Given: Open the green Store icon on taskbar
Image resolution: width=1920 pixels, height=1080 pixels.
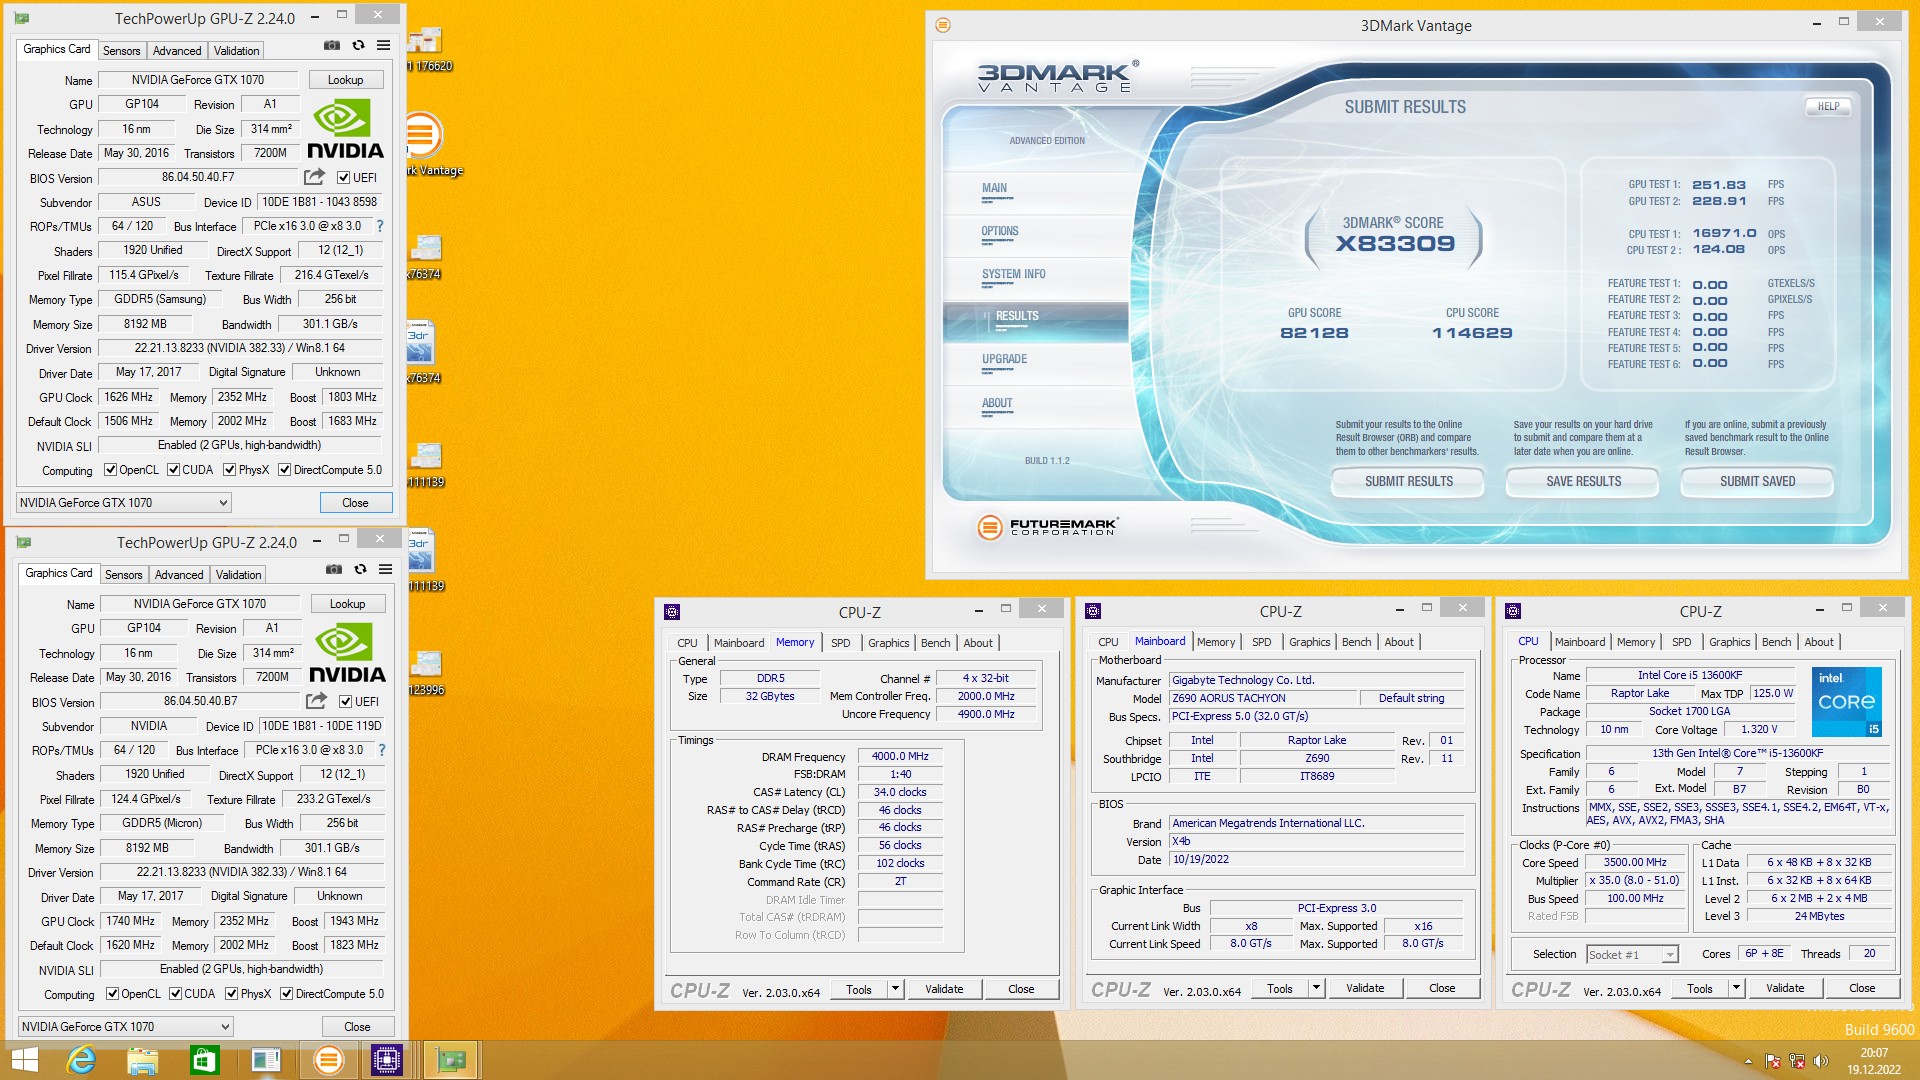Looking at the screenshot, I should pyautogui.click(x=204, y=1060).
